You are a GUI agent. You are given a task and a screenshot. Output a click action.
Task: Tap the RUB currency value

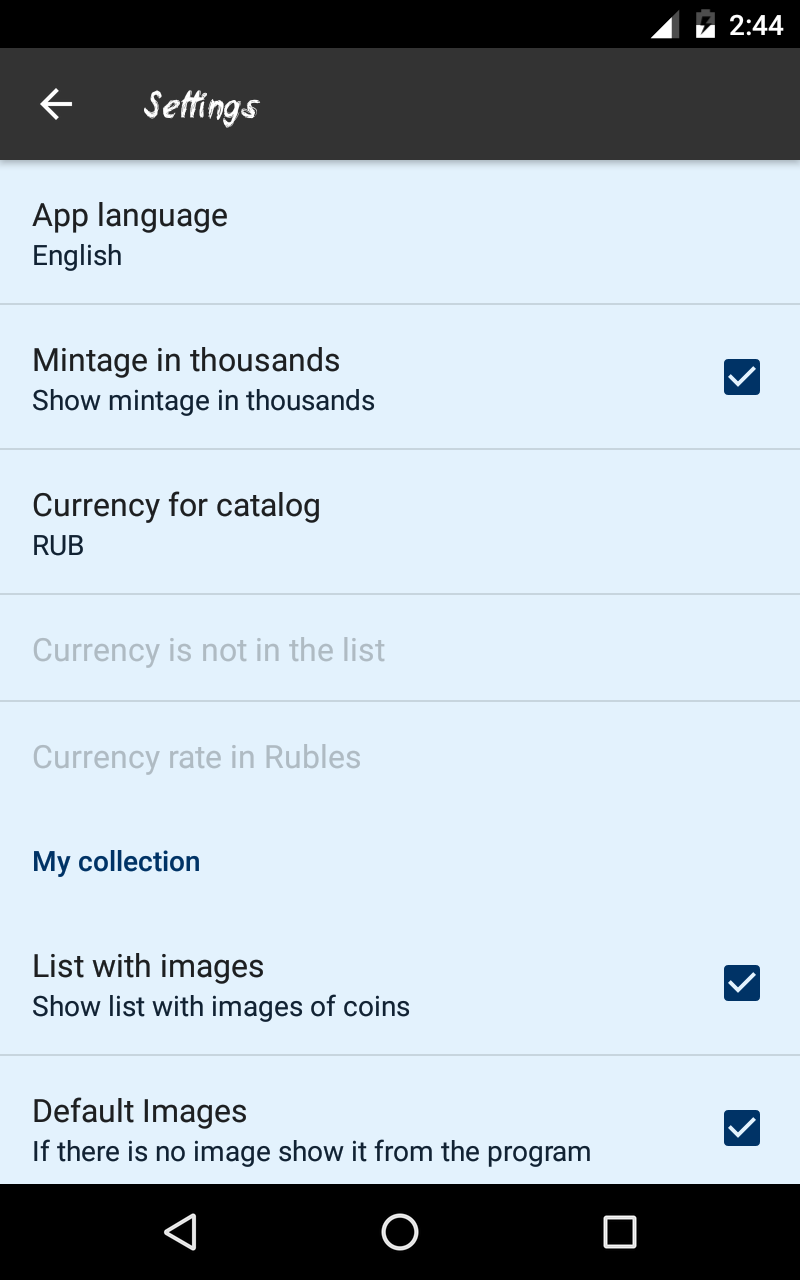[x=58, y=546]
